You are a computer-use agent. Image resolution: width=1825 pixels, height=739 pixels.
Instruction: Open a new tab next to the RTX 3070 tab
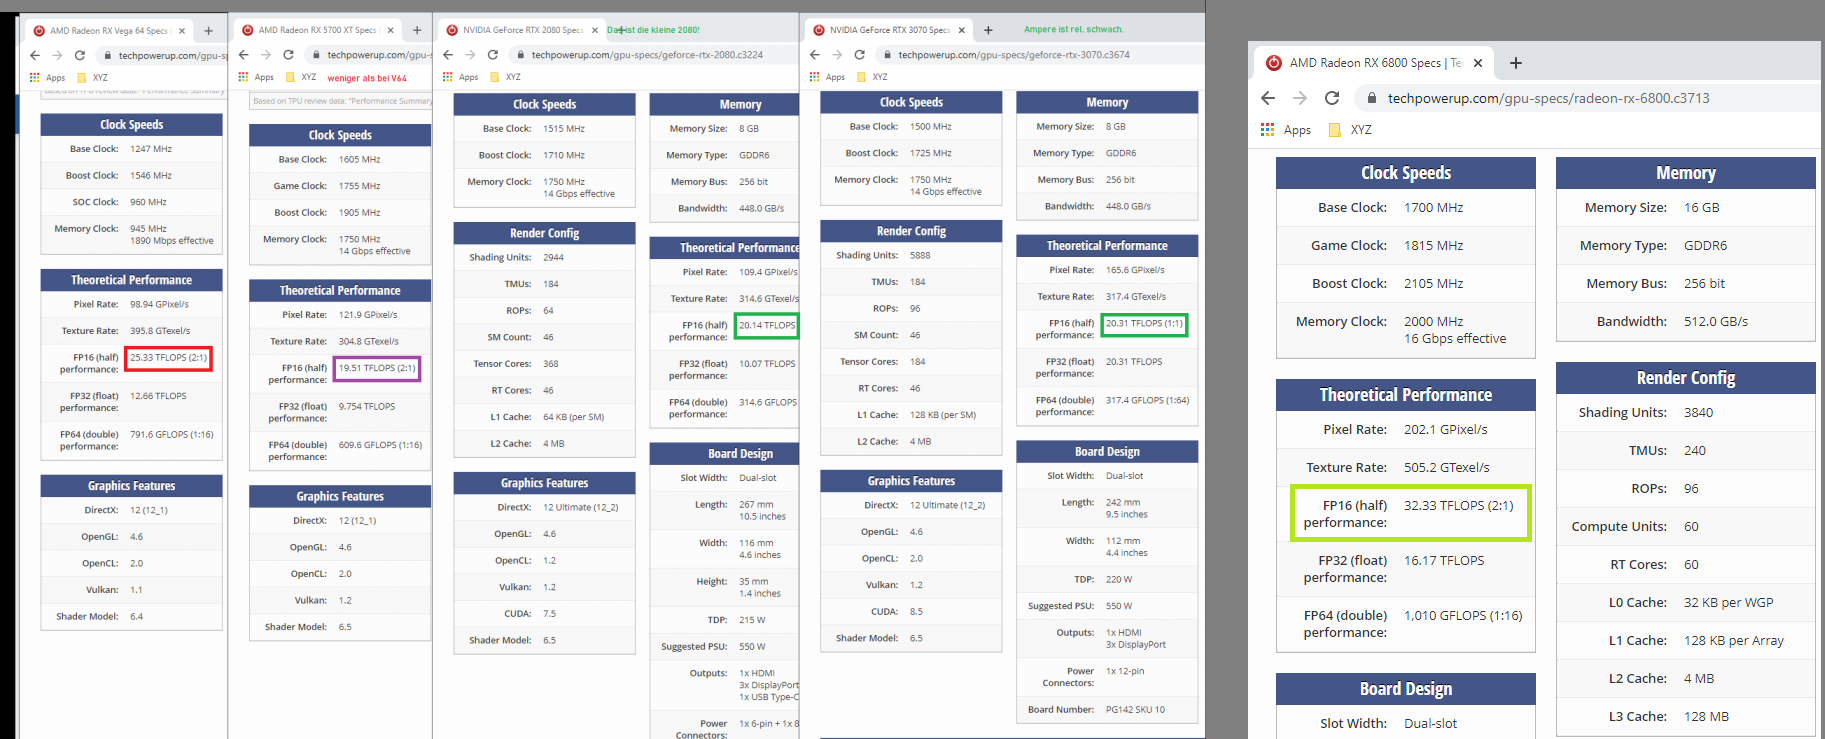coord(988,30)
